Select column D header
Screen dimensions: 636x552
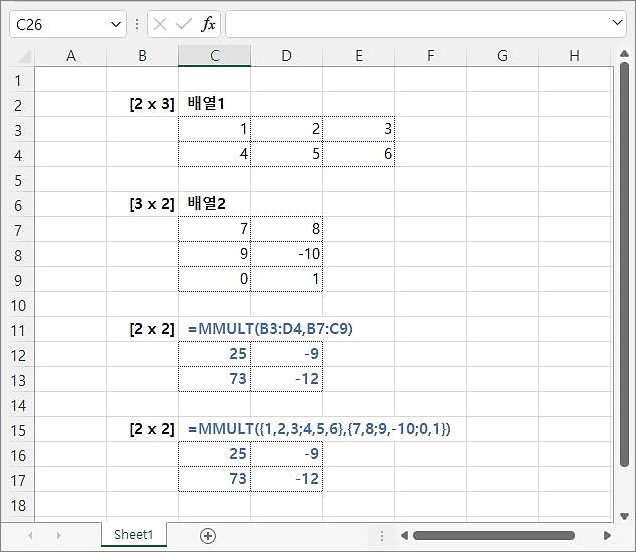(286, 56)
